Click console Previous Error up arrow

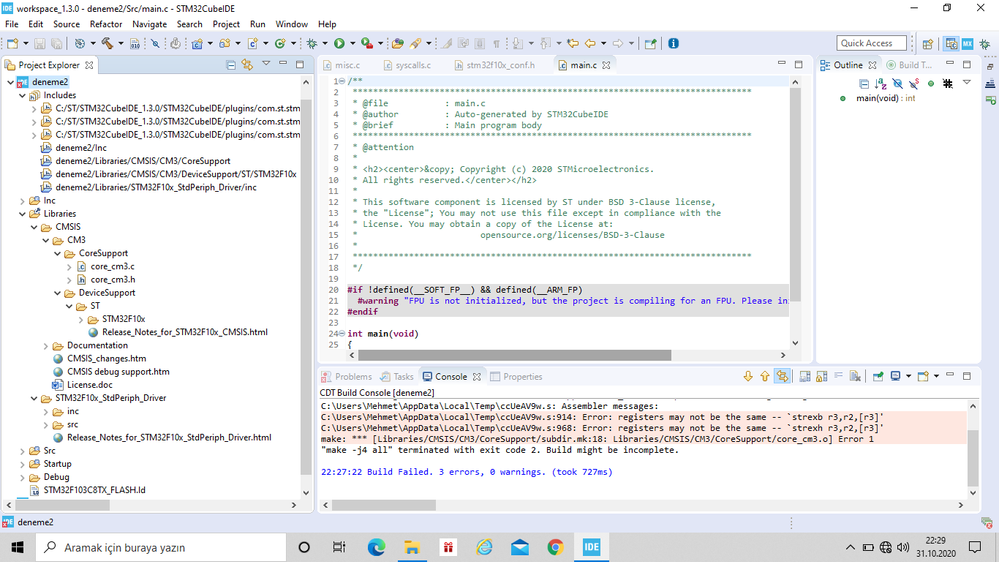tap(765, 377)
